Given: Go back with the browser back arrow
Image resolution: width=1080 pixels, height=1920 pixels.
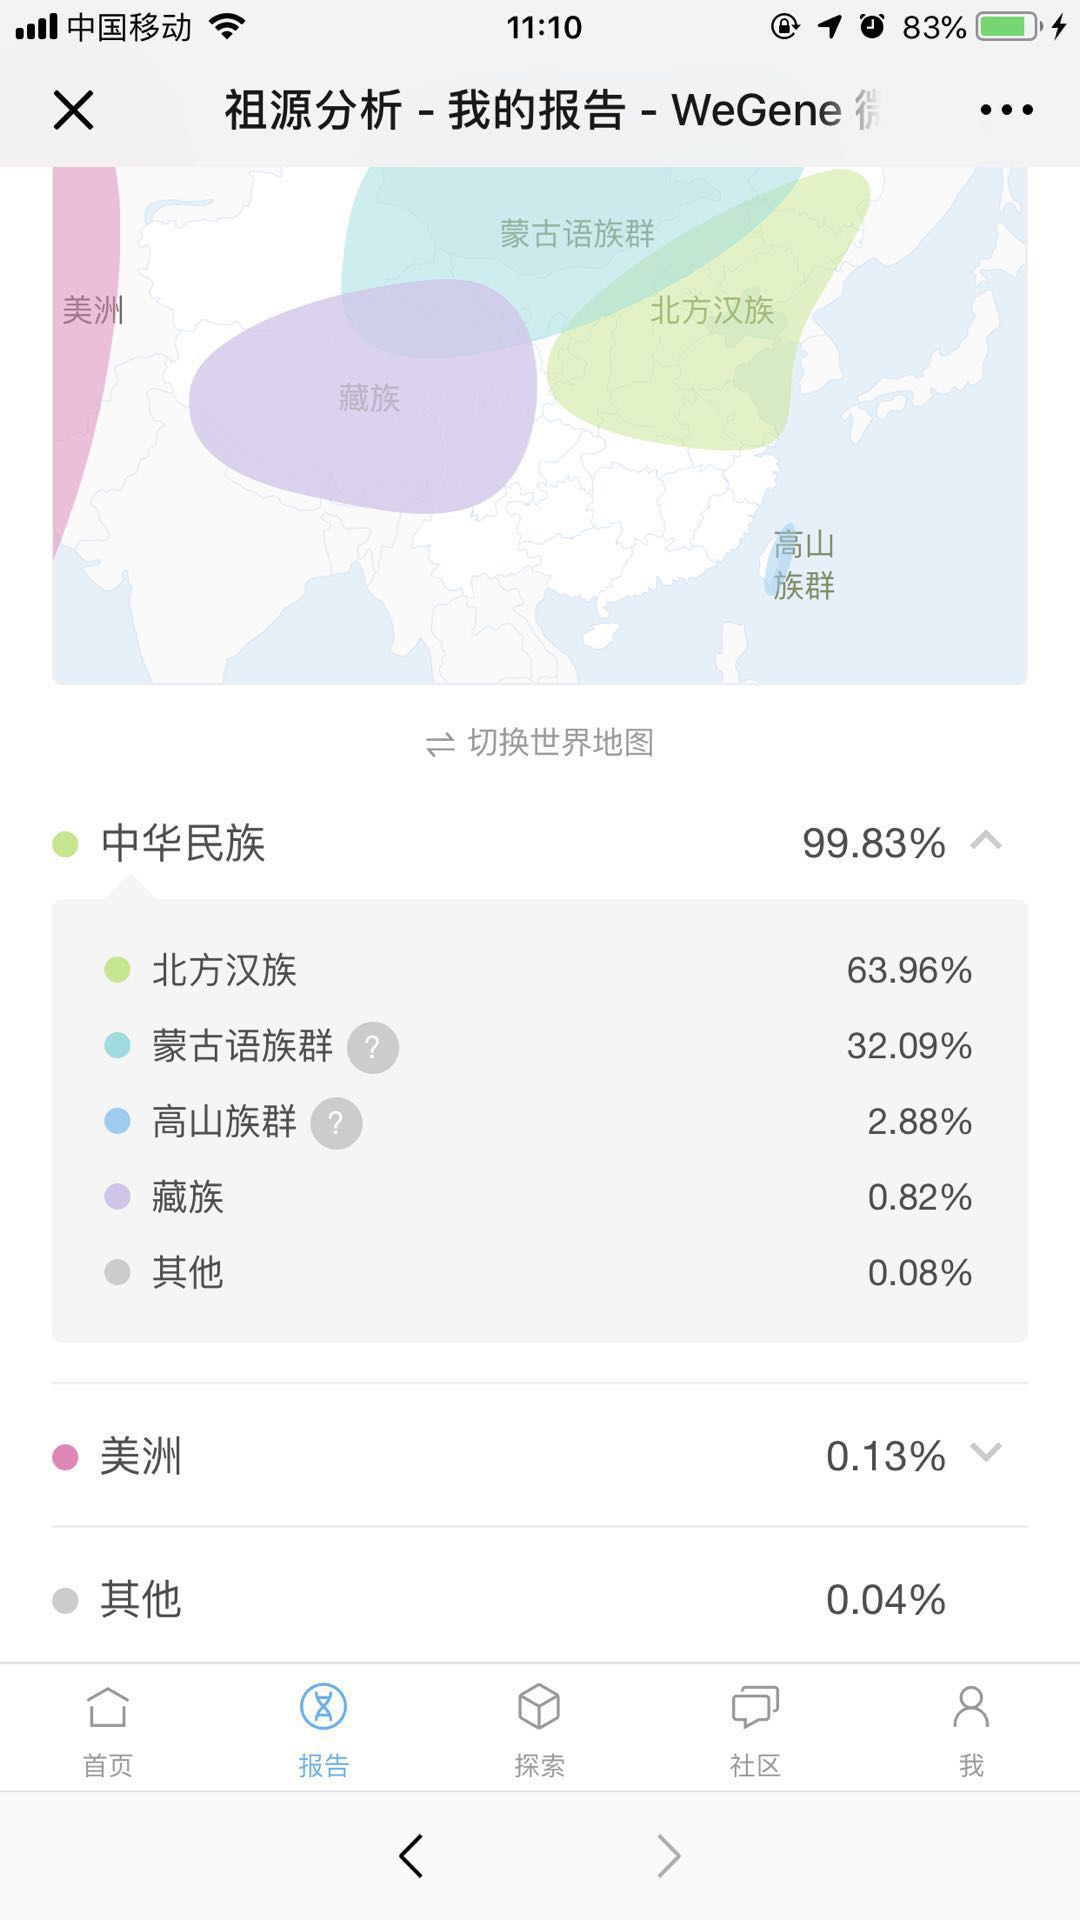Looking at the screenshot, I should click(x=411, y=1856).
